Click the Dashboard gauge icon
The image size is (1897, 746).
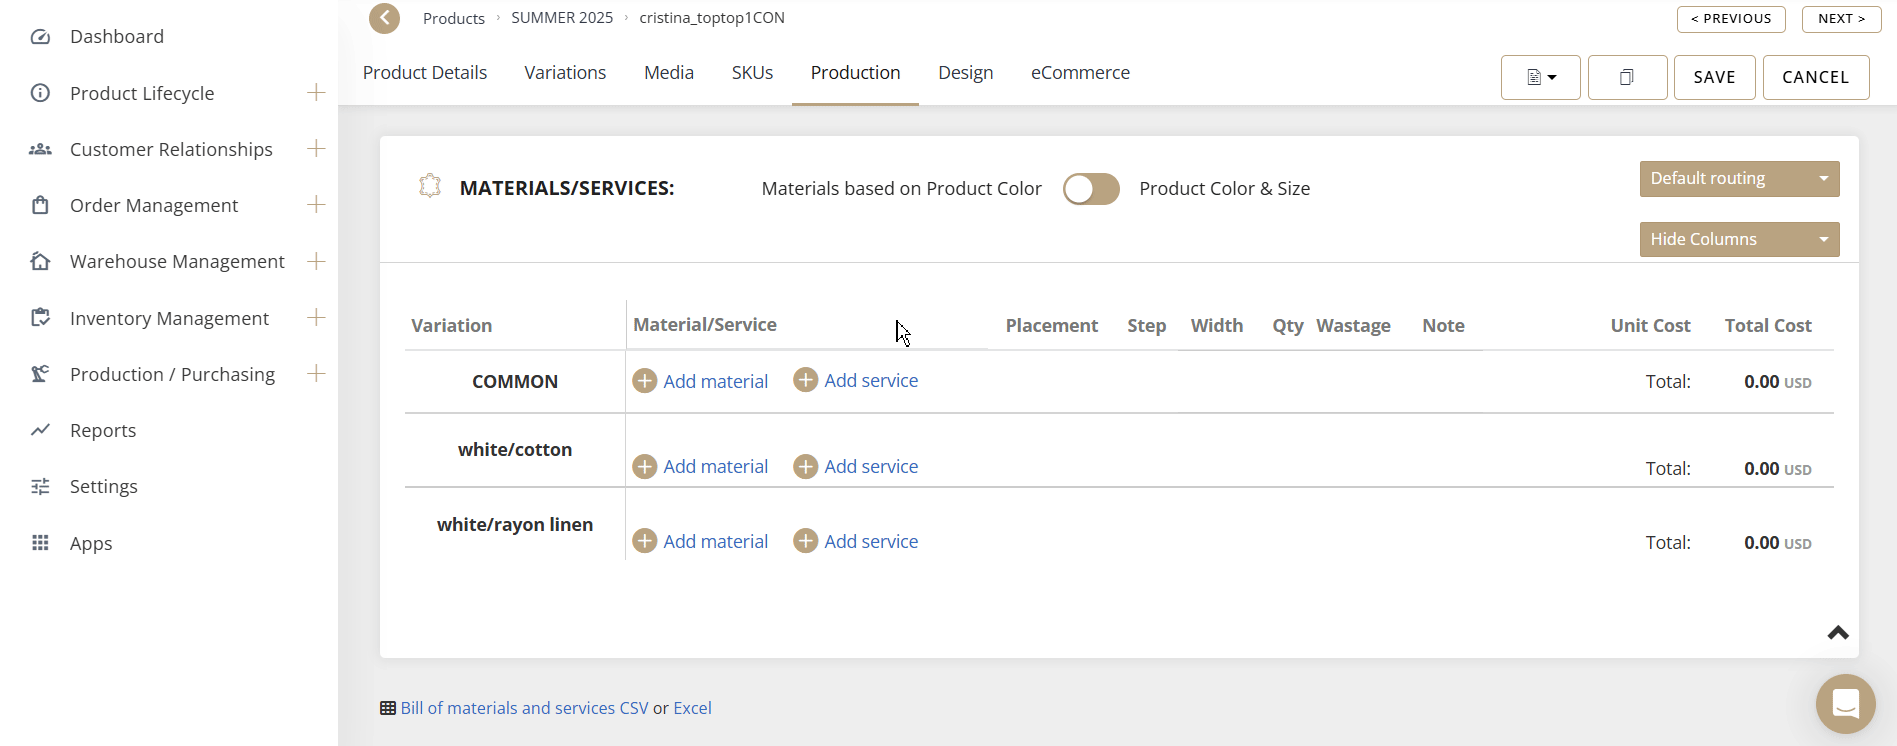[40, 37]
